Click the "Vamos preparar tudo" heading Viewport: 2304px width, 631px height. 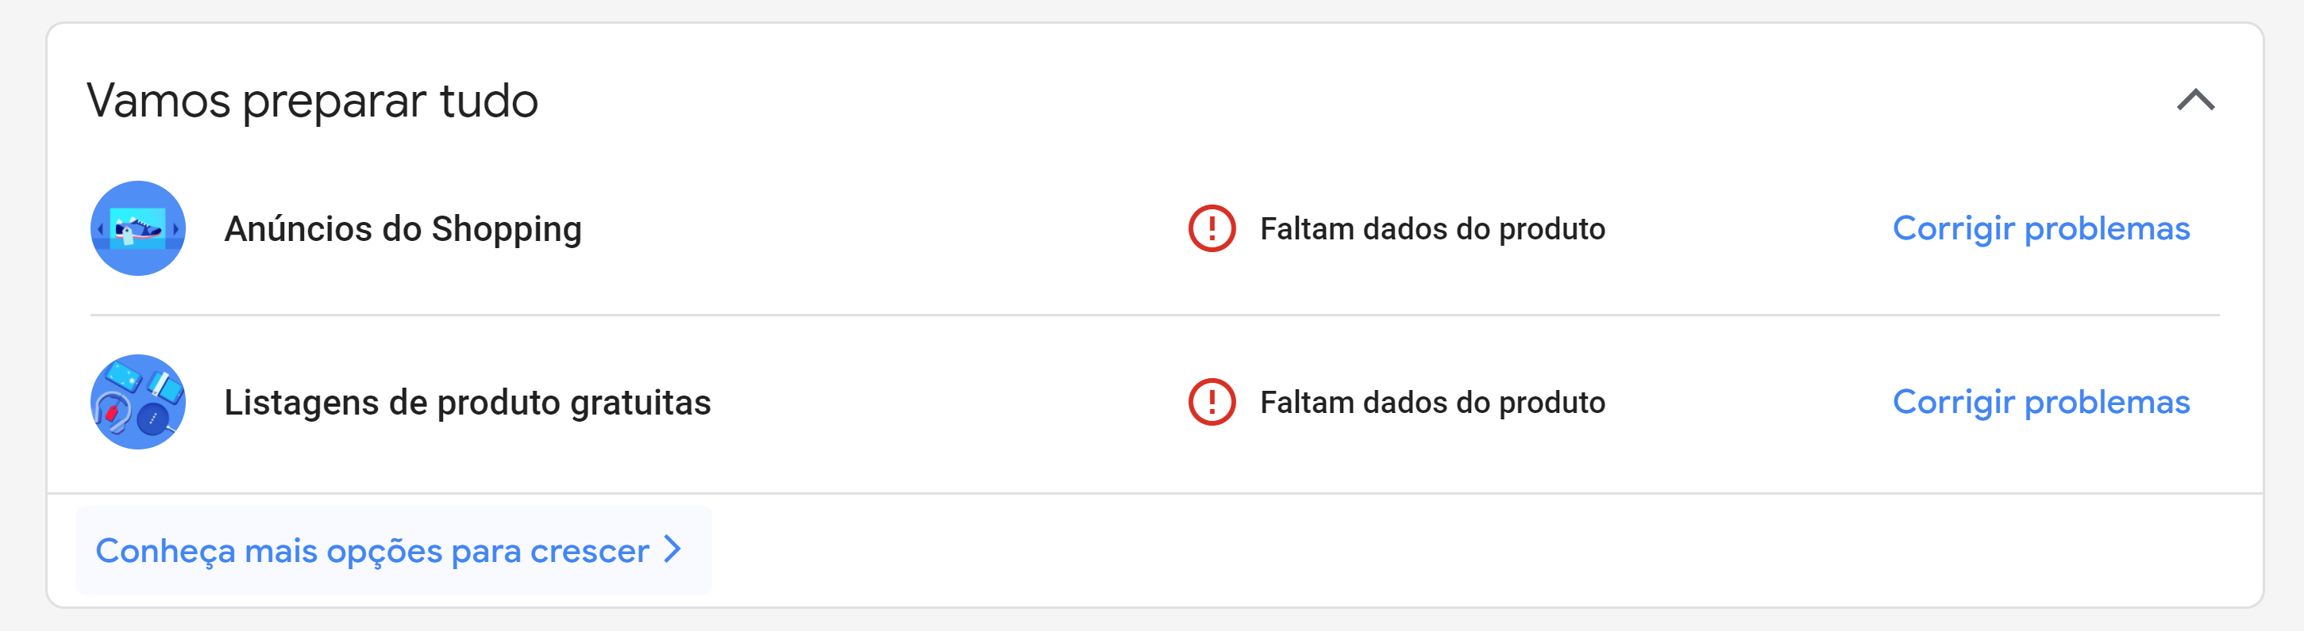click(x=312, y=101)
